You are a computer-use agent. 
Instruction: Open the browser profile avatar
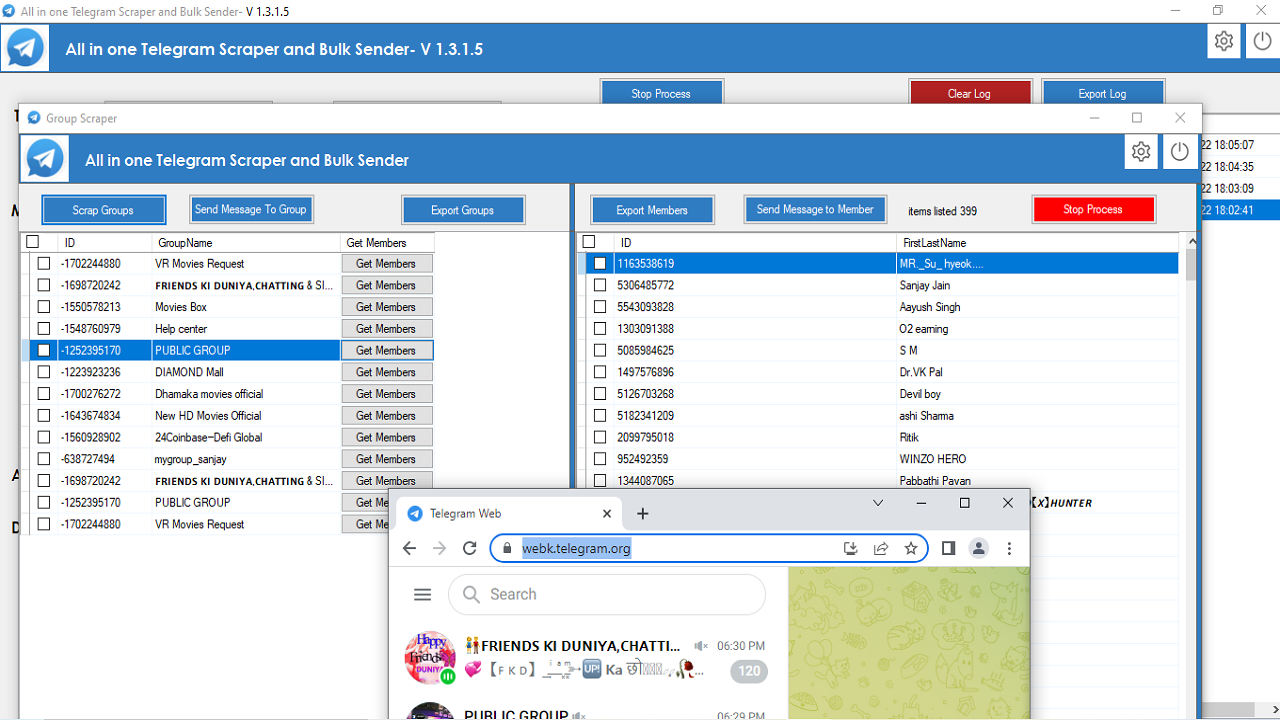pos(979,548)
